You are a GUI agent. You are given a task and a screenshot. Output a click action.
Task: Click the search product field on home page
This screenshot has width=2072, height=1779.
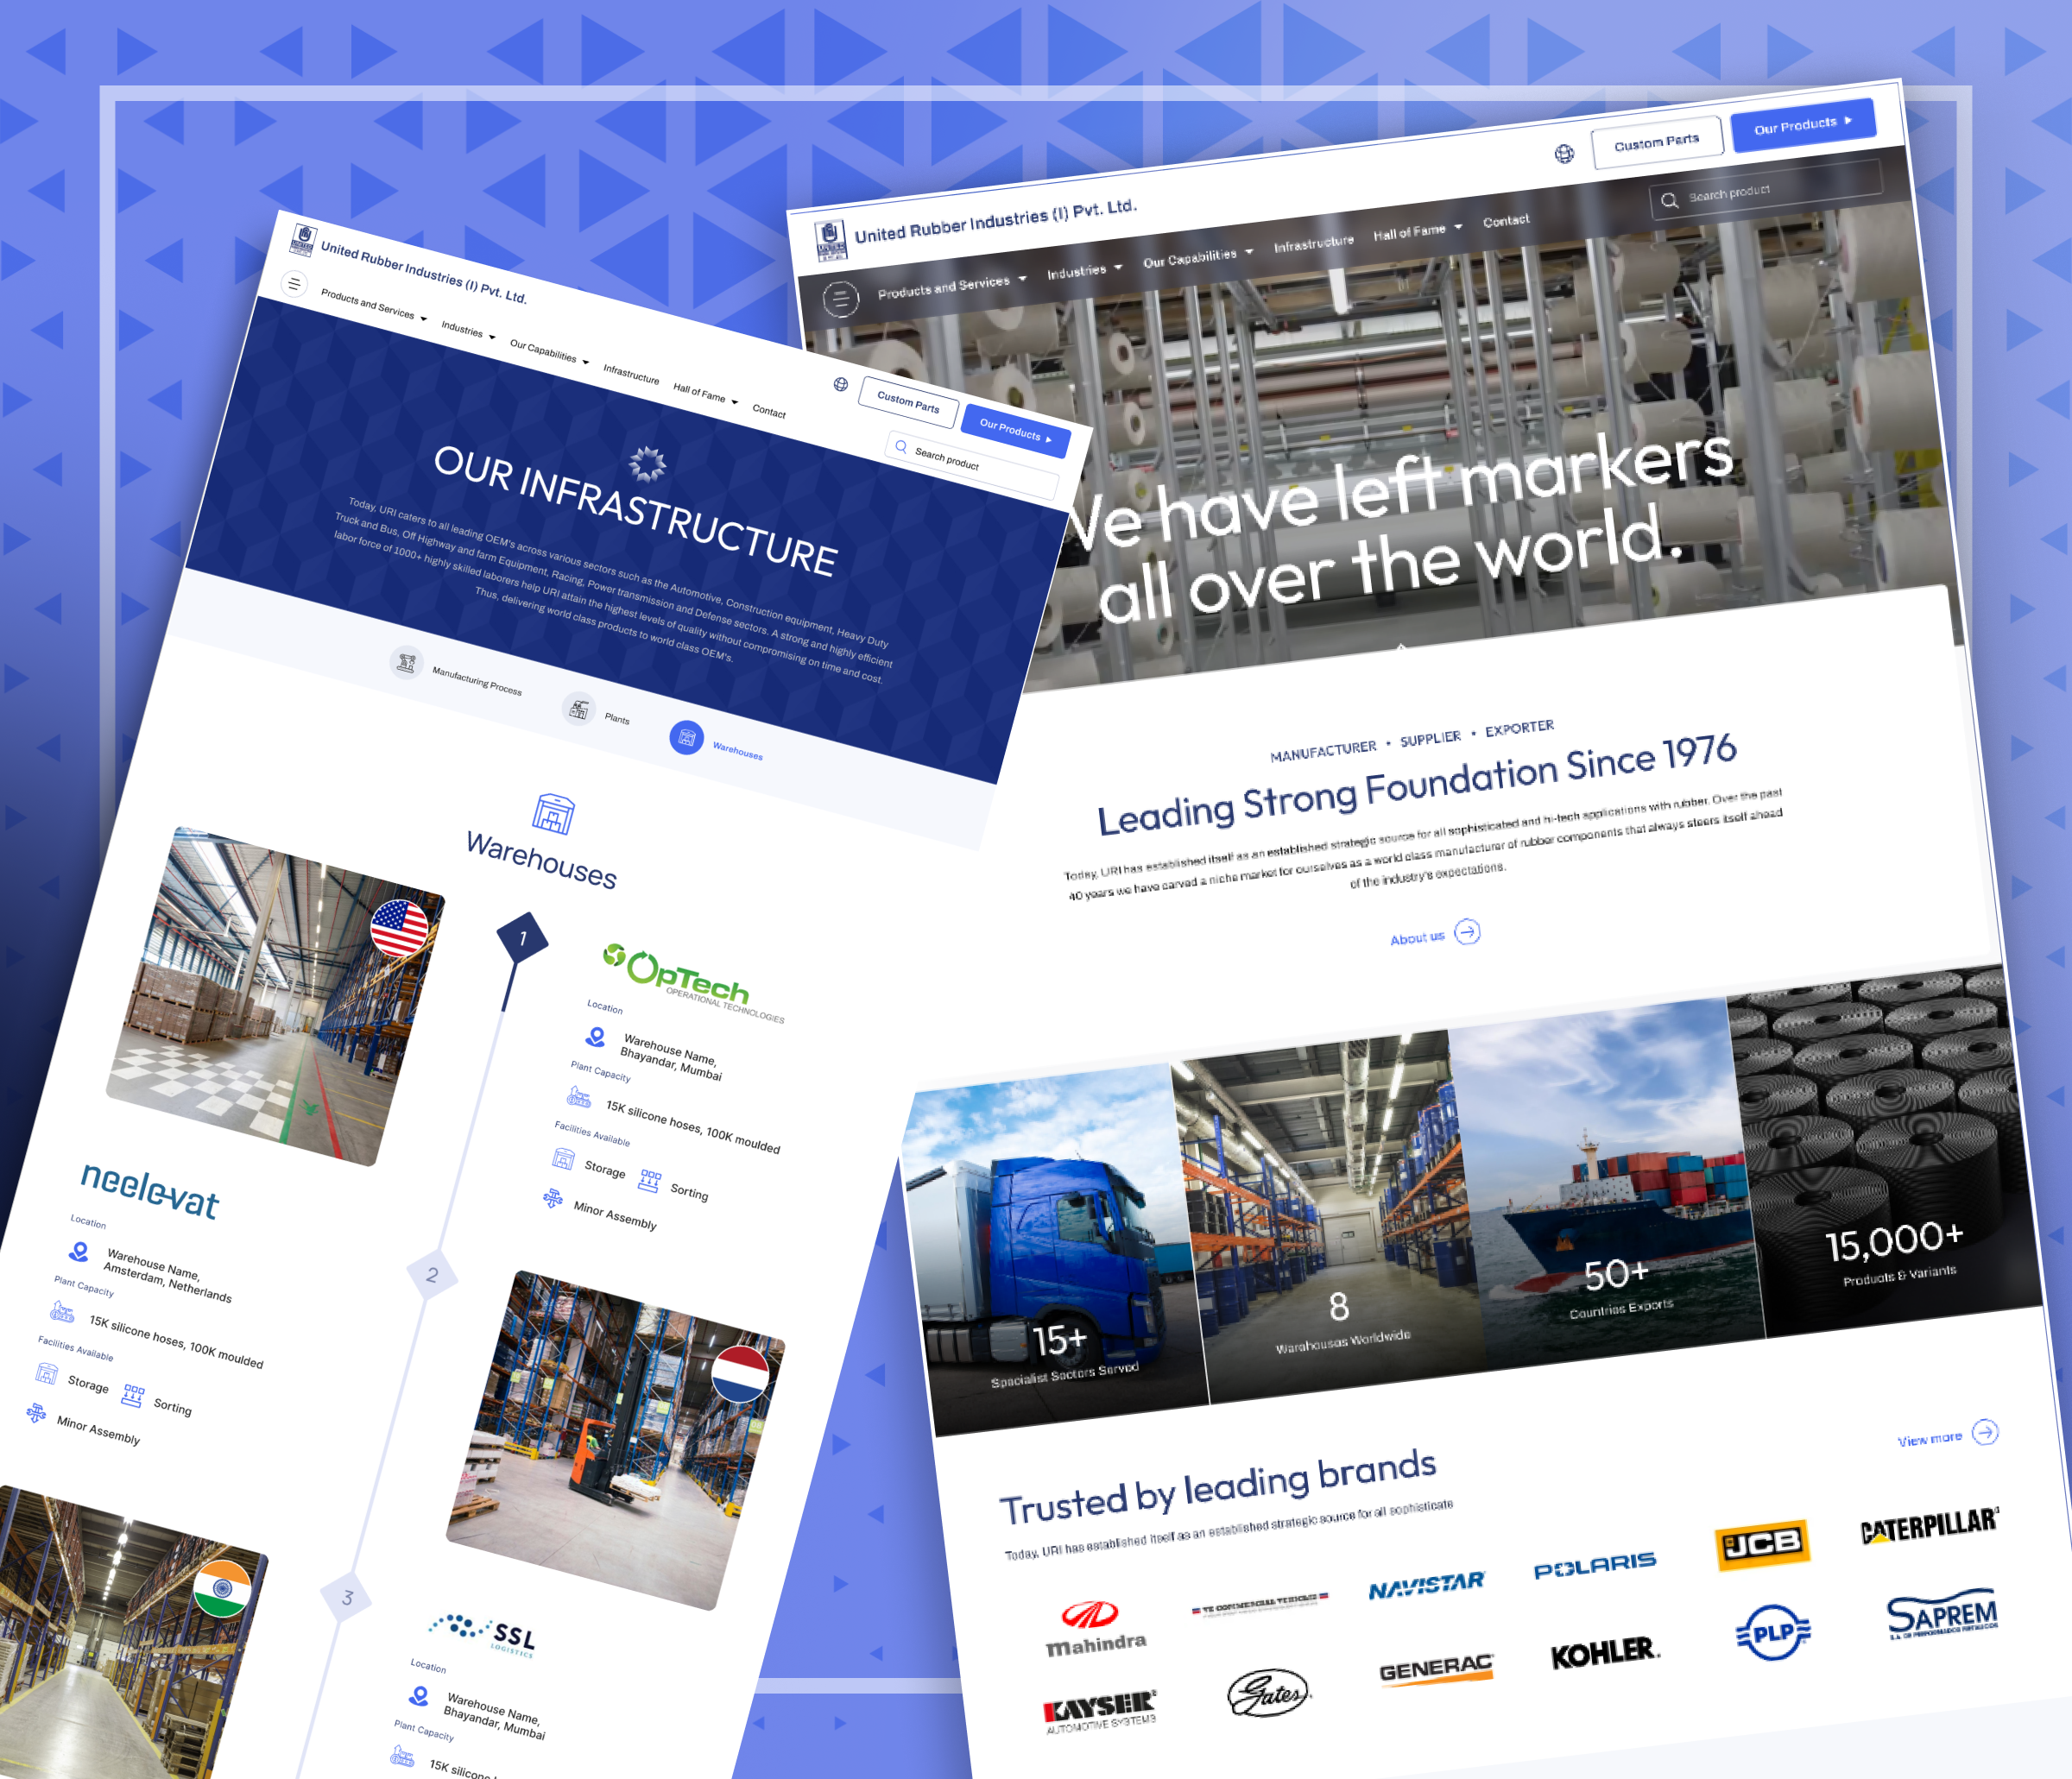click(x=1765, y=188)
